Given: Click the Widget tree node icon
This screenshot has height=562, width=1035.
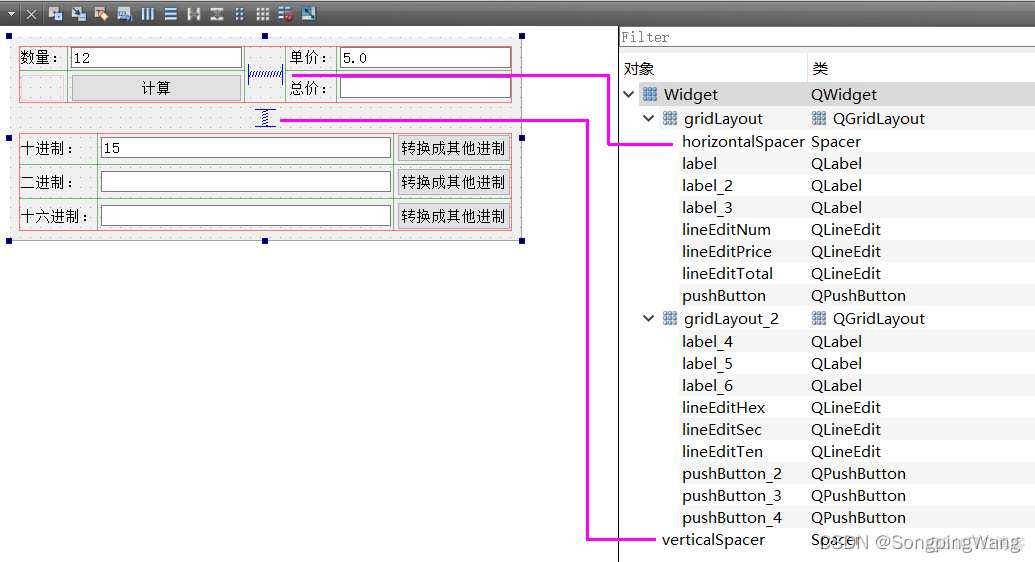Looking at the screenshot, I should (650, 94).
